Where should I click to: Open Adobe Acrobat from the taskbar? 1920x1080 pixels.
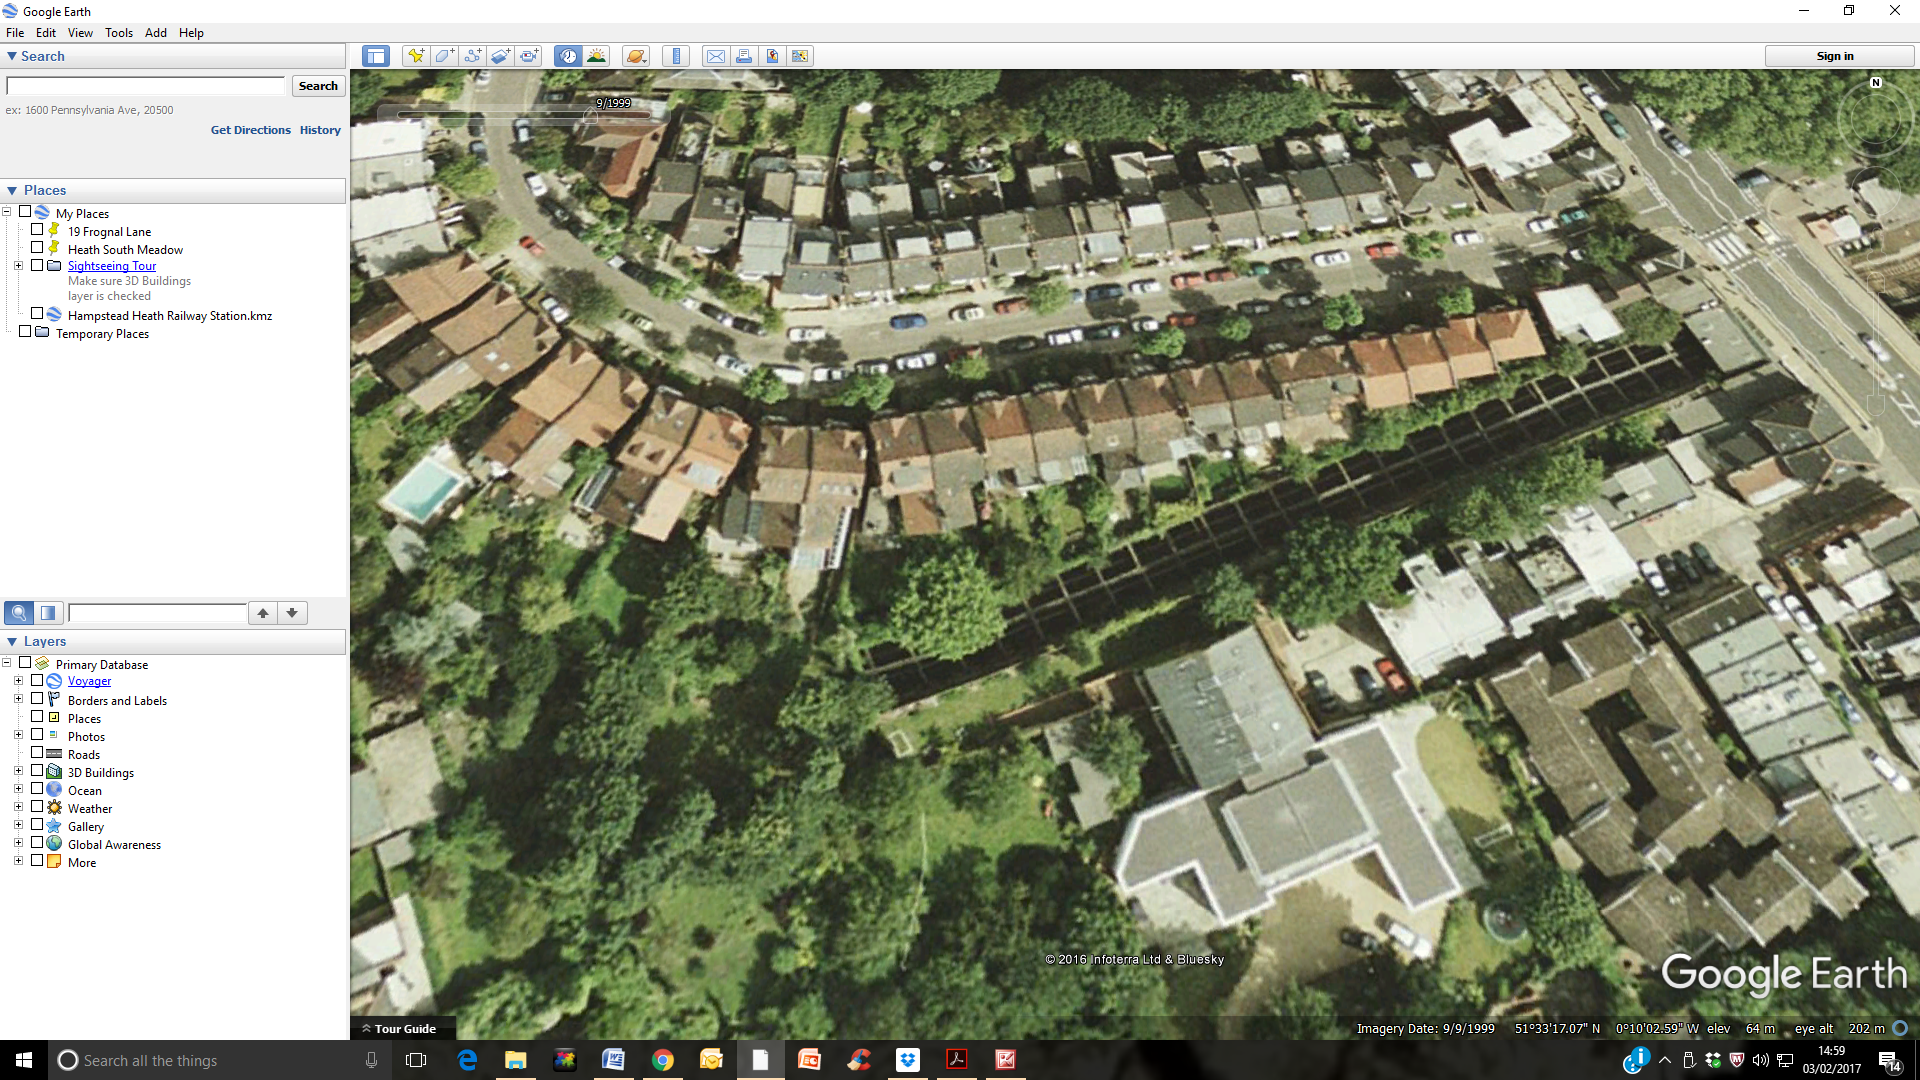[x=956, y=1060]
